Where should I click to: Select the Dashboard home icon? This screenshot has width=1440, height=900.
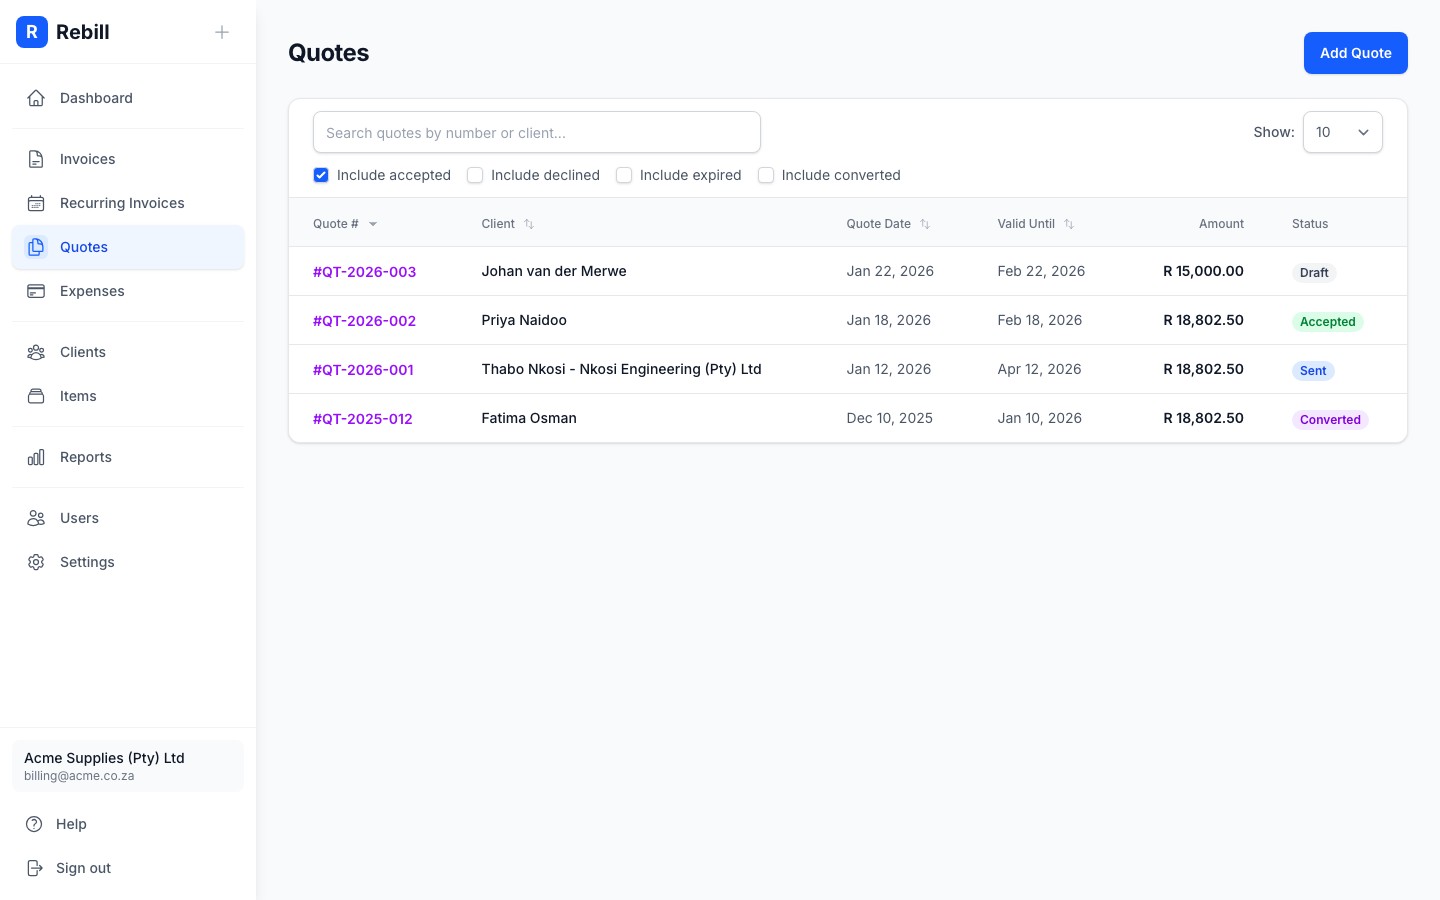tap(36, 97)
